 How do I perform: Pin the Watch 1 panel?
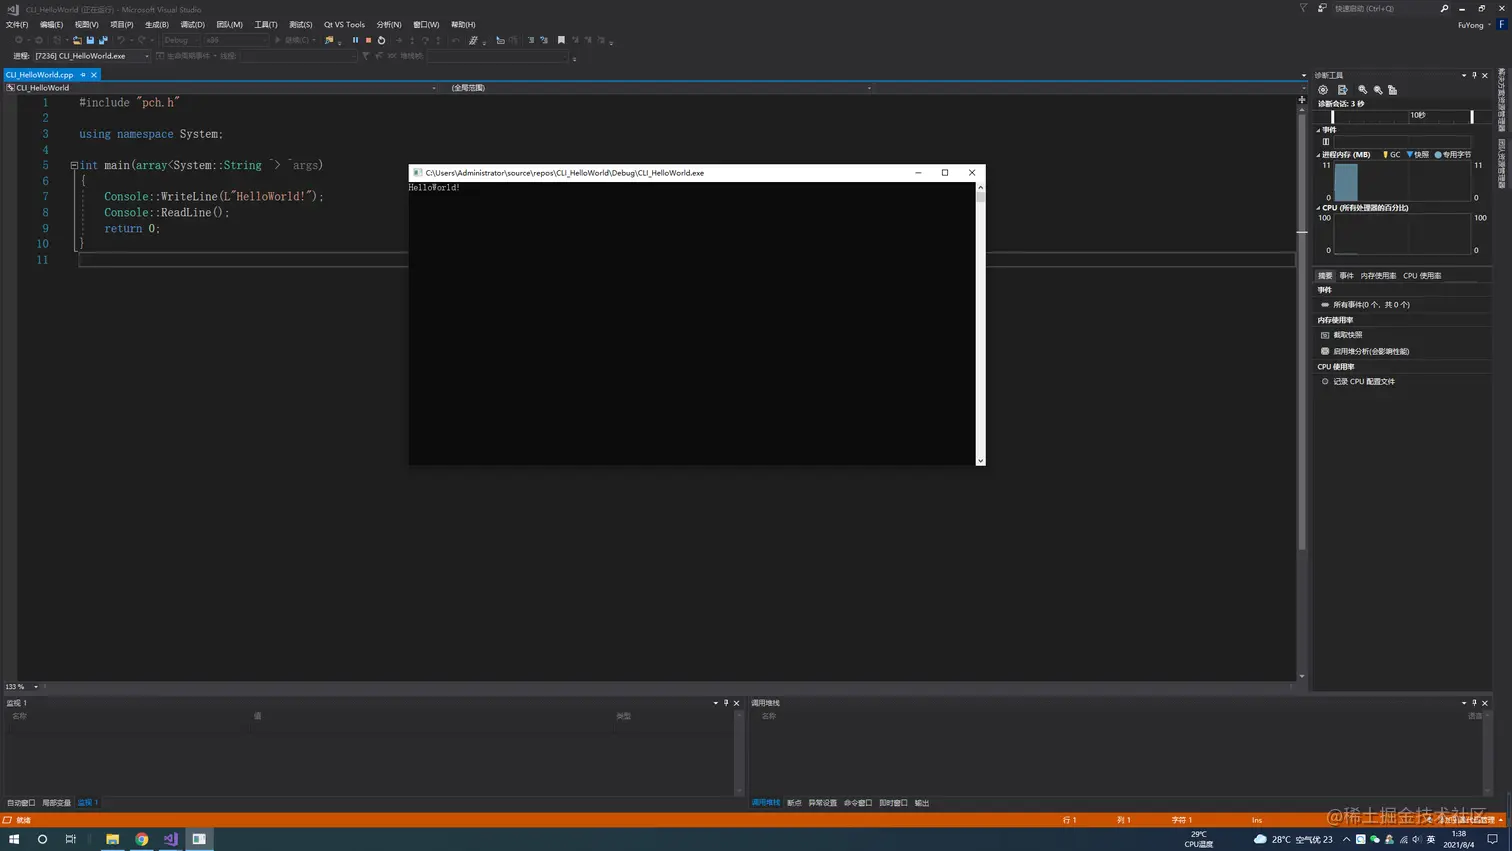pyautogui.click(x=726, y=703)
